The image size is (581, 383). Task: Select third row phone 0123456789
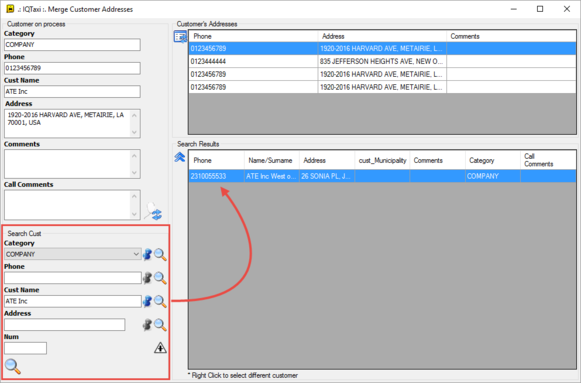point(253,74)
